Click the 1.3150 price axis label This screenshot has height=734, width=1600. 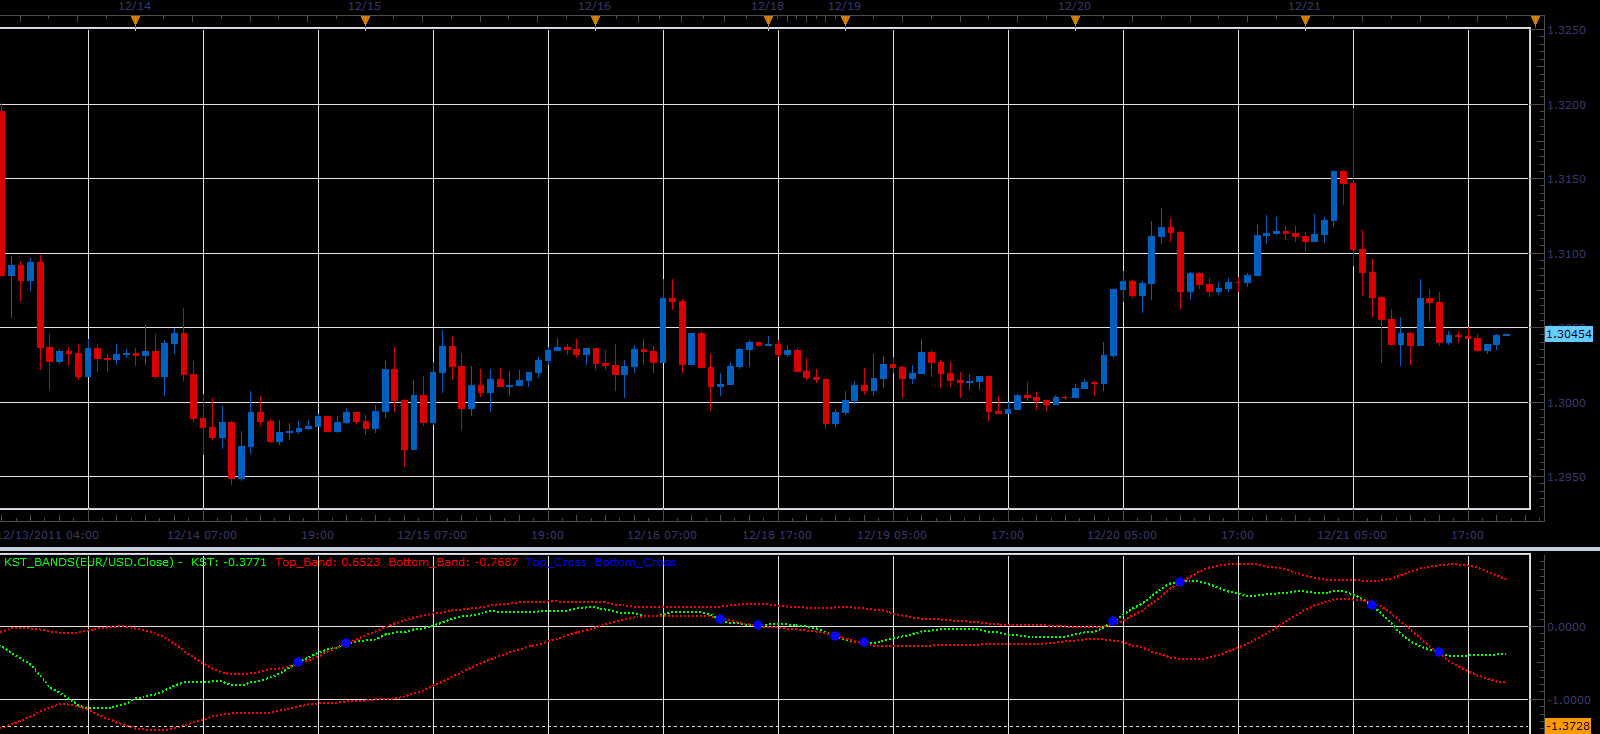[1566, 179]
